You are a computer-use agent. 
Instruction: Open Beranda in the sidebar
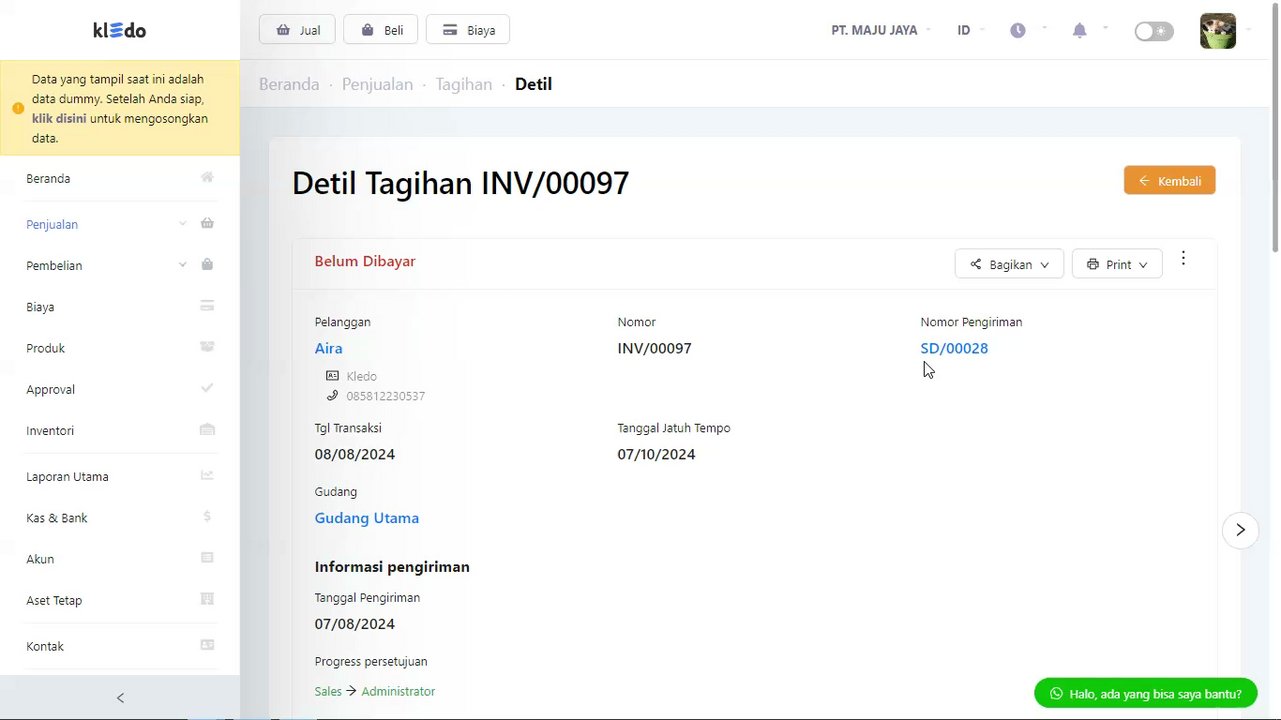[48, 178]
